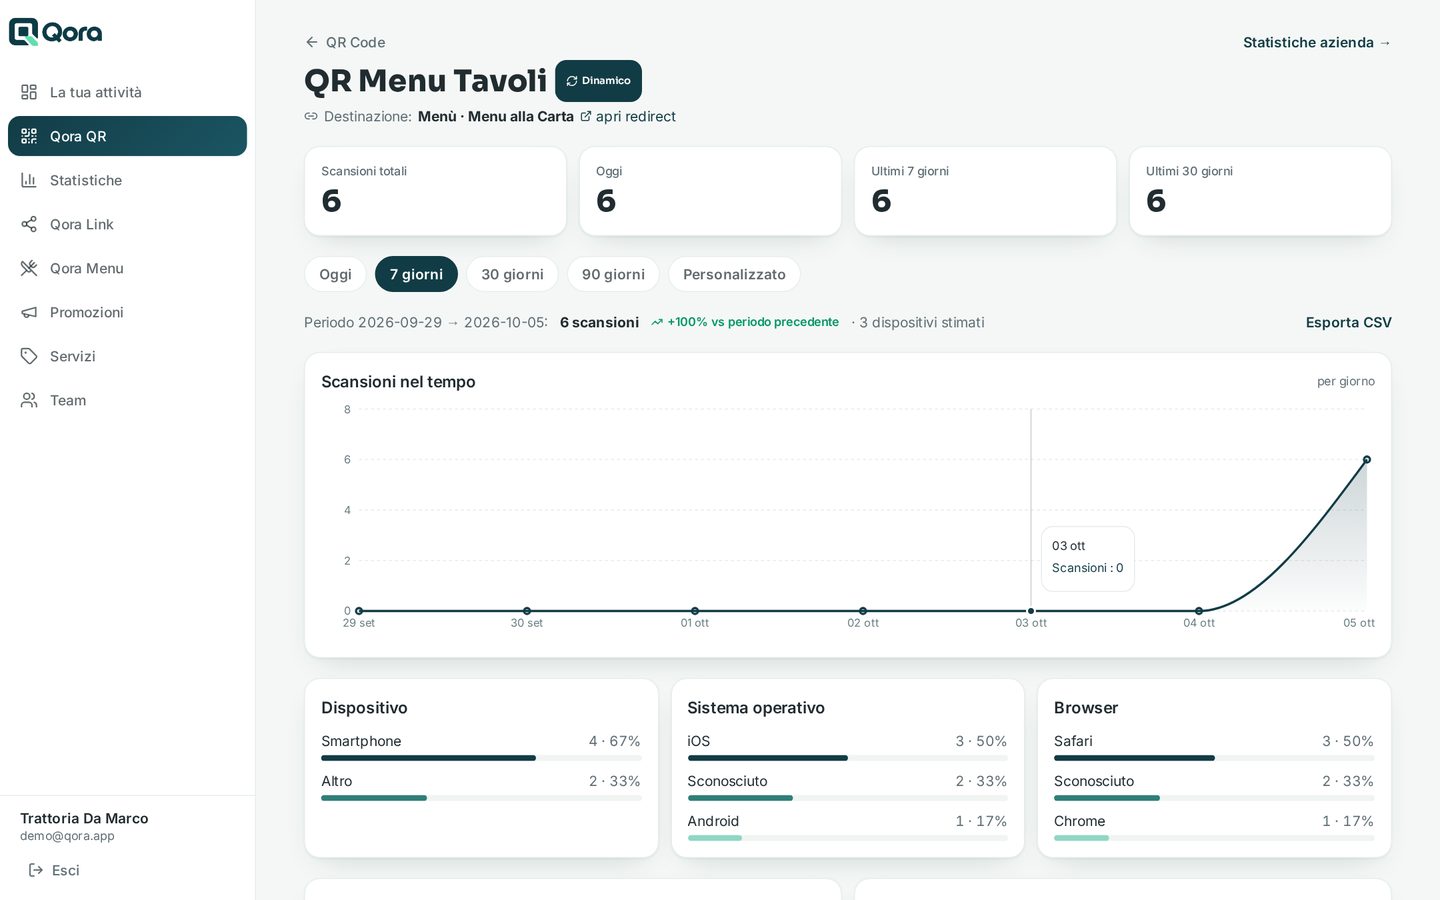
Task: Select the Oggi period filter
Action: [335, 274]
